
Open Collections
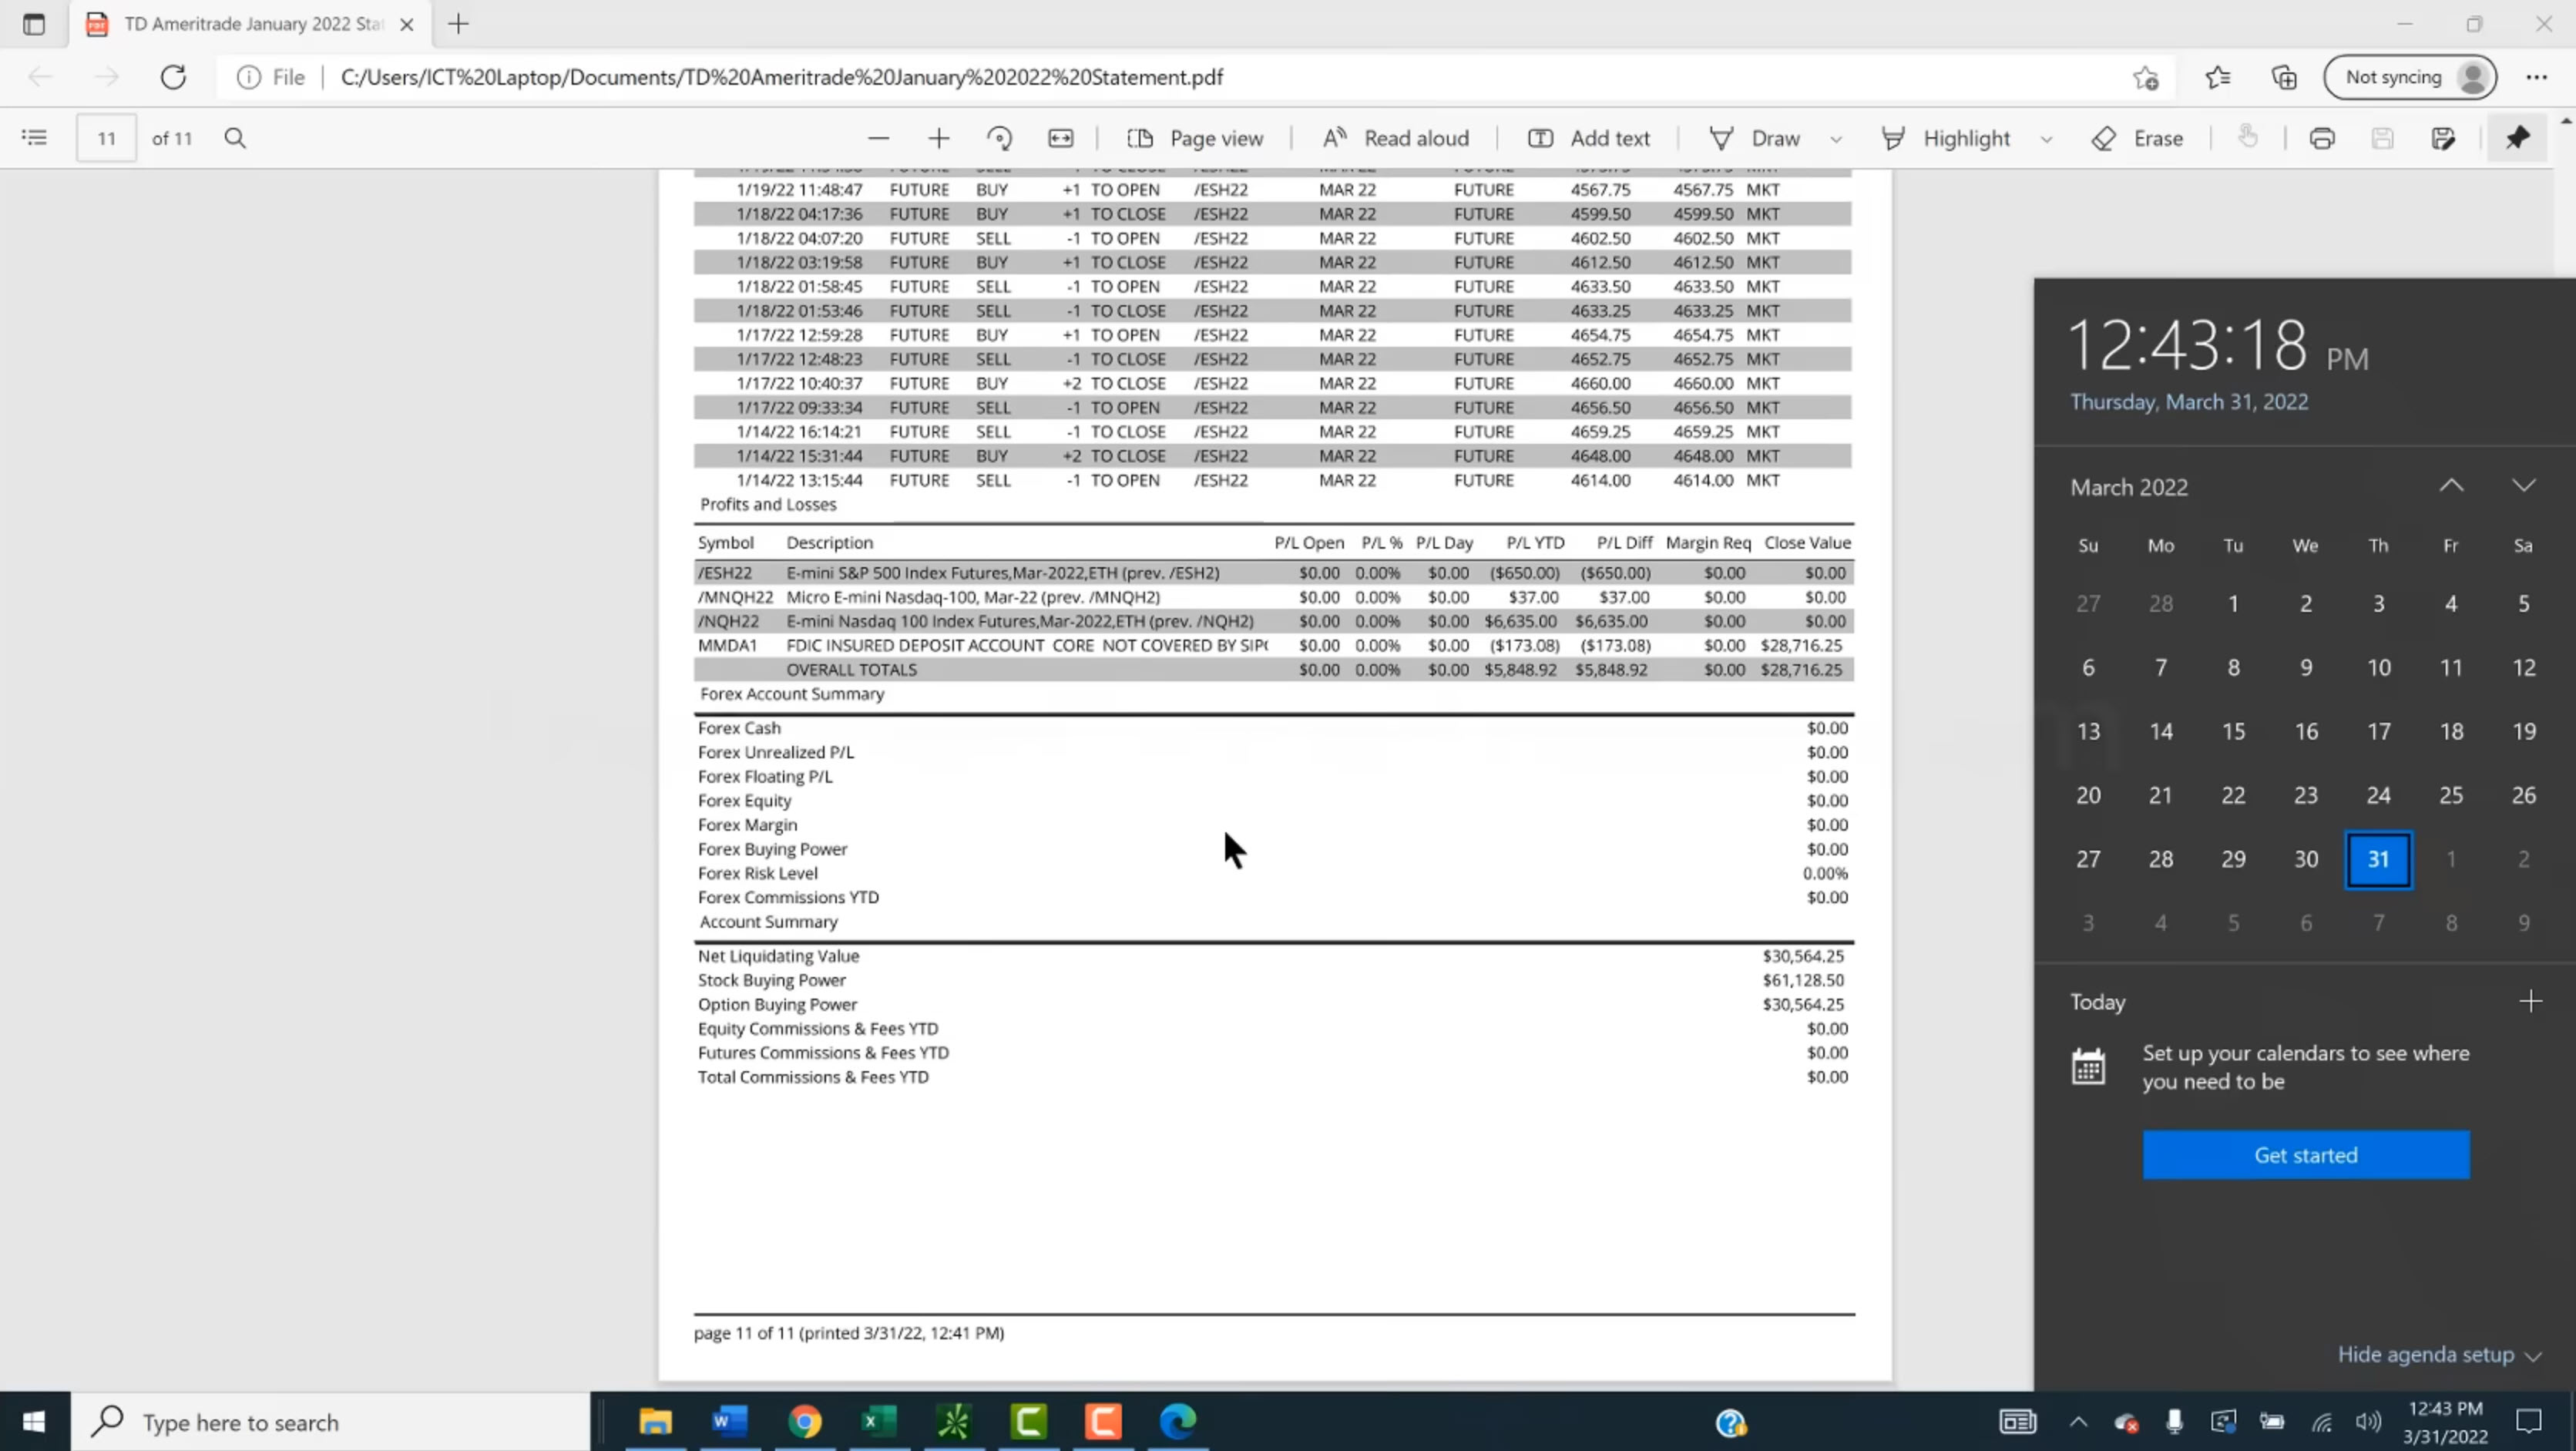(2284, 77)
